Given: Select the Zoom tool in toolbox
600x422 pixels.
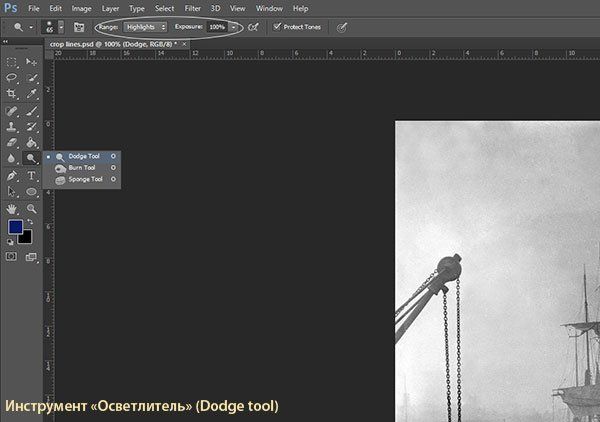Looking at the screenshot, I should click(x=31, y=209).
